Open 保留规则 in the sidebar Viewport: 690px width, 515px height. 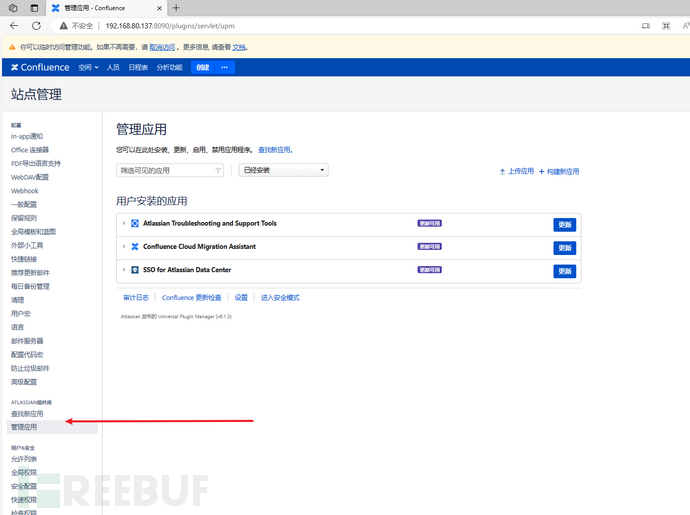pyautogui.click(x=24, y=218)
